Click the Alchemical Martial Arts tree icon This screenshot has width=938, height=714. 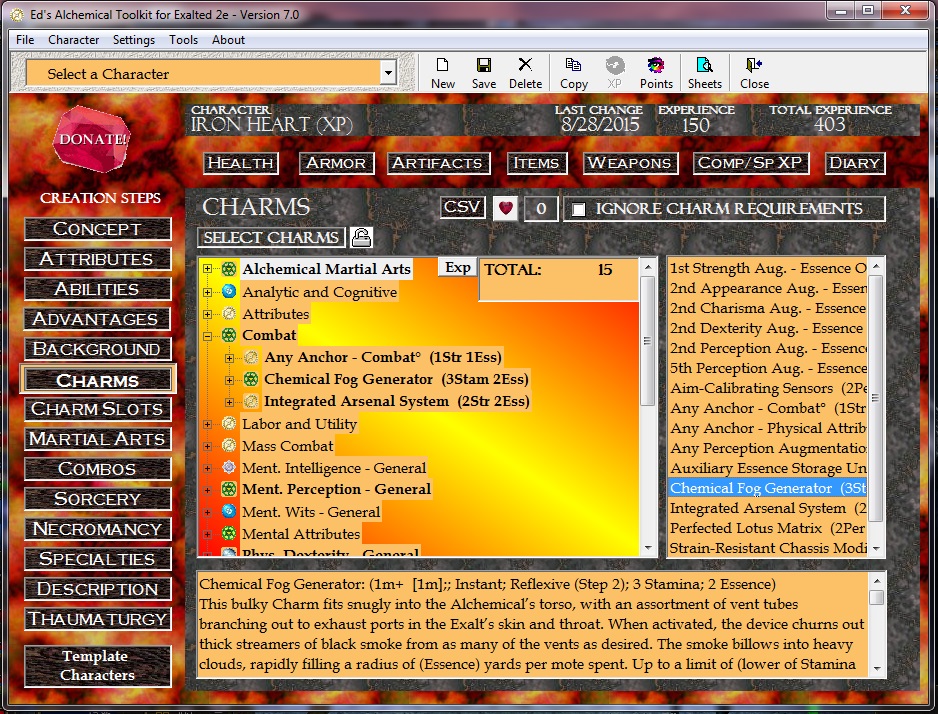point(229,269)
